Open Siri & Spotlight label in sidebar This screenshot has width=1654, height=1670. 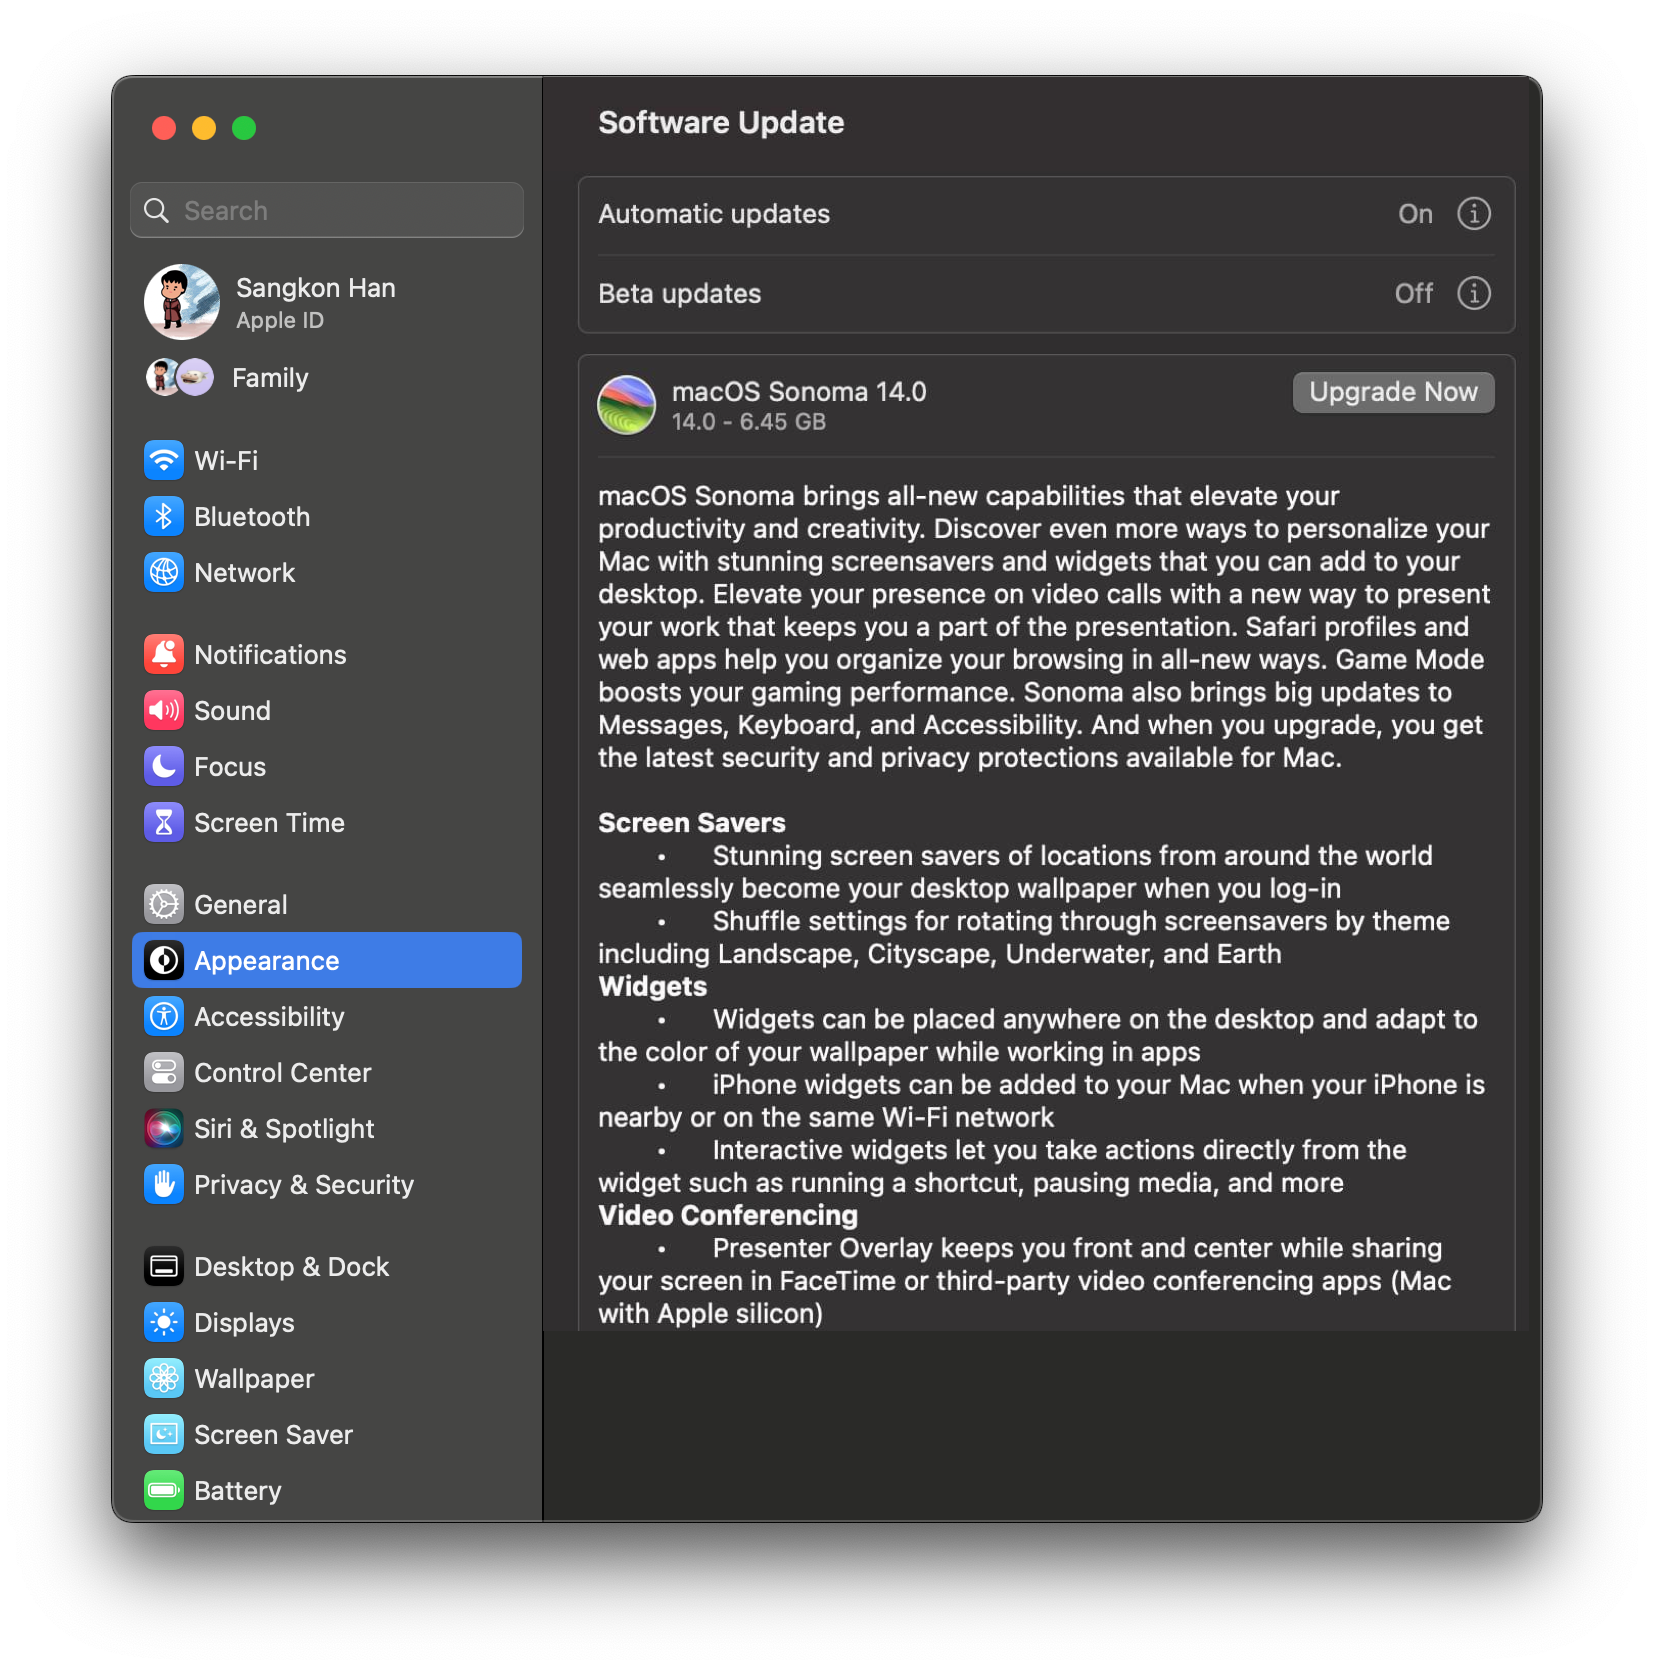[x=284, y=1128]
